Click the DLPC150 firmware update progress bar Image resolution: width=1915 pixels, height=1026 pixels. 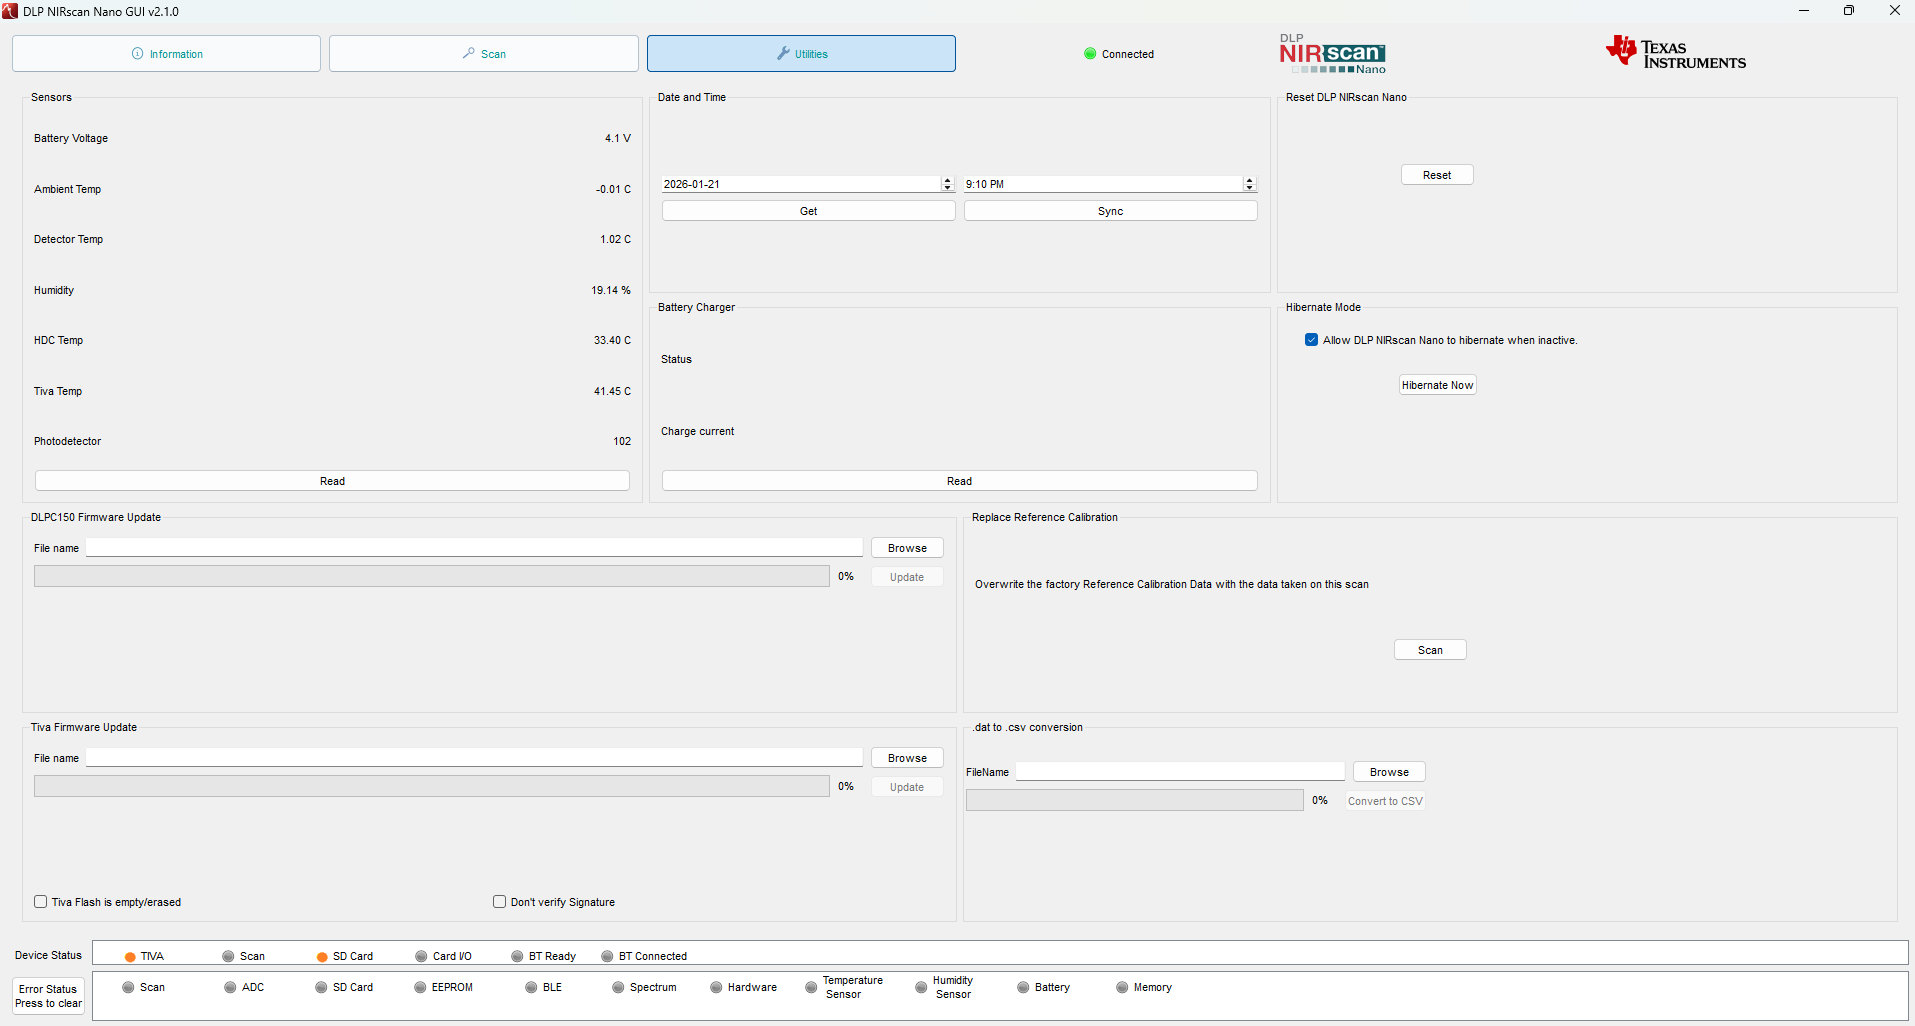pos(432,576)
